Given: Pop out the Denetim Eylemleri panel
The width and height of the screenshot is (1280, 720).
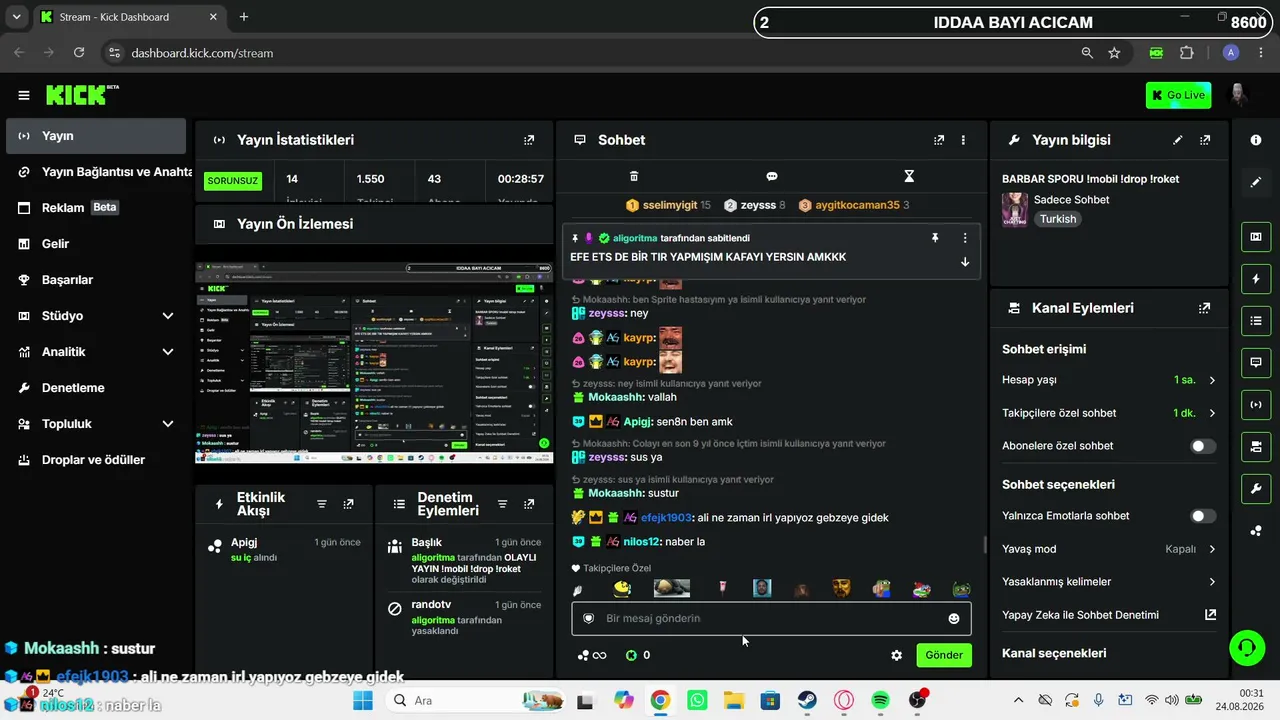Looking at the screenshot, I should tap(529, 504).
